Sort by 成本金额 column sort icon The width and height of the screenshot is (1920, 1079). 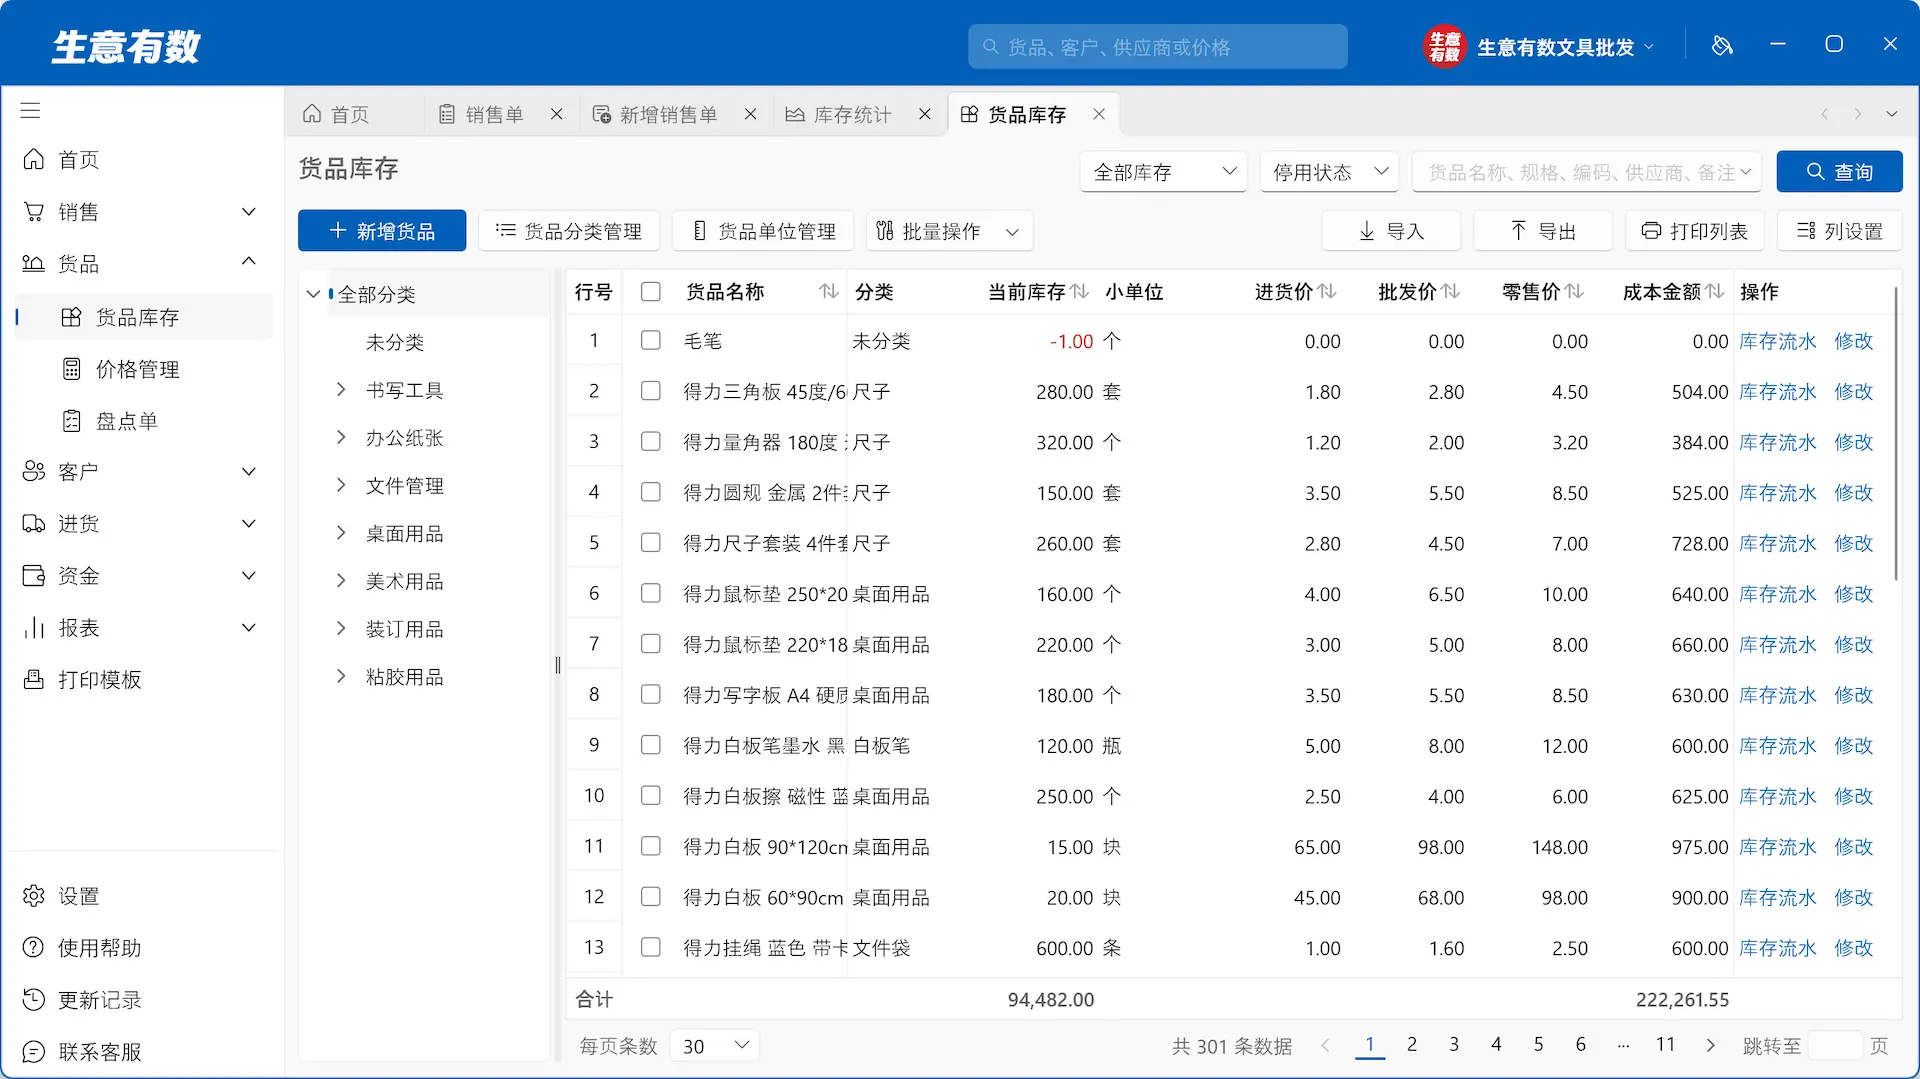tap(1715, 291)
